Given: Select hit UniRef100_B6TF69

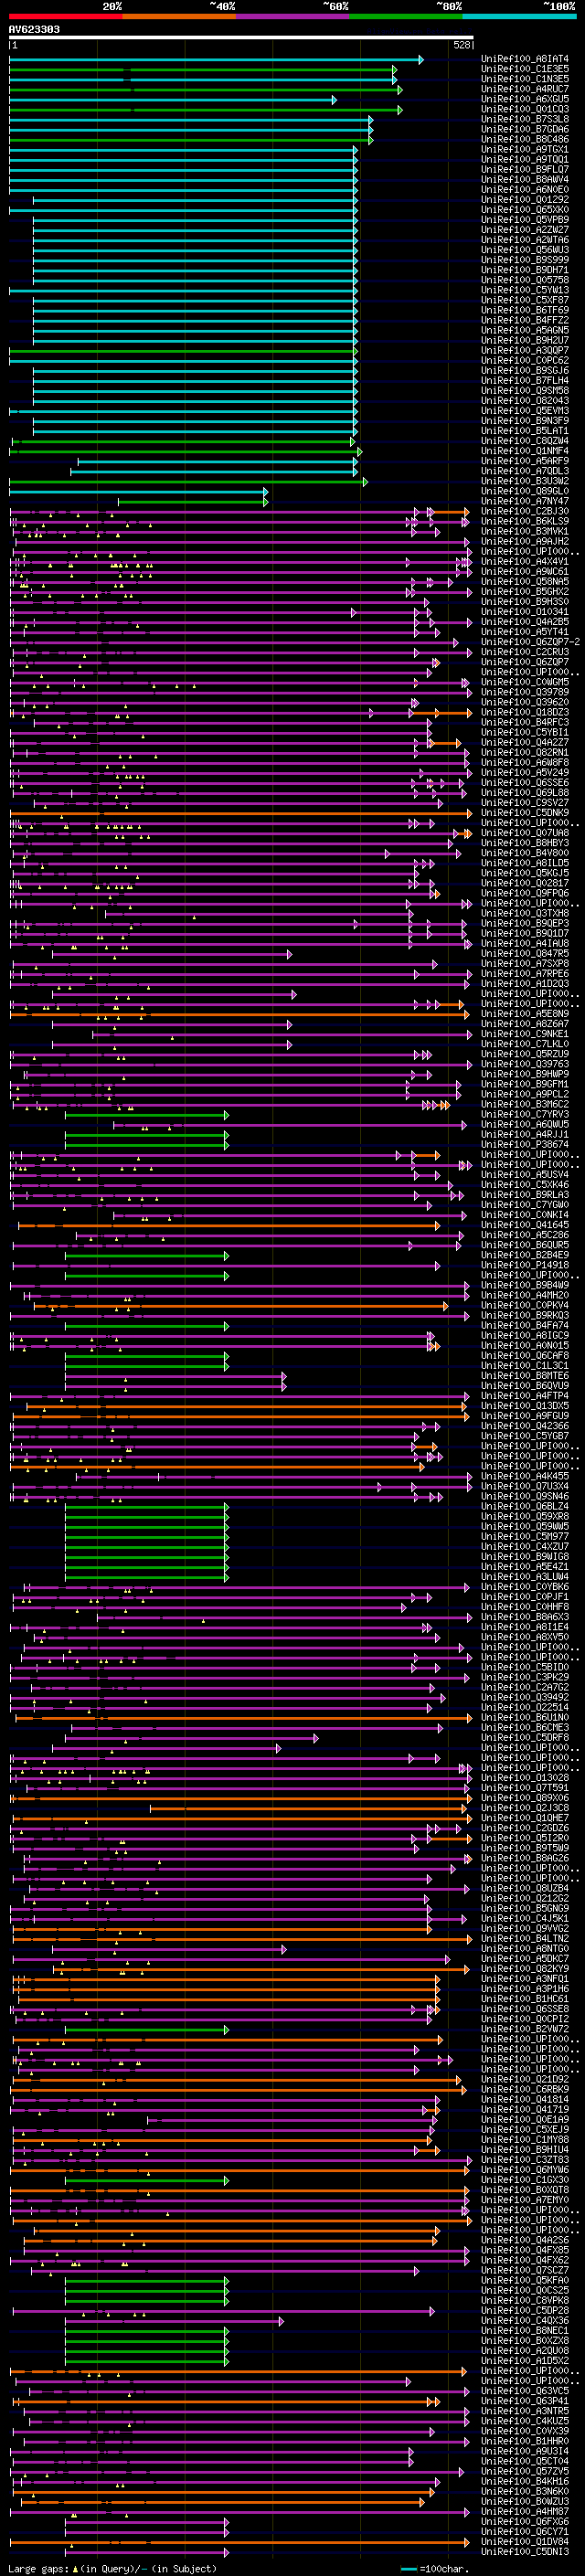Looking at the screenshot, I should 524,310.
